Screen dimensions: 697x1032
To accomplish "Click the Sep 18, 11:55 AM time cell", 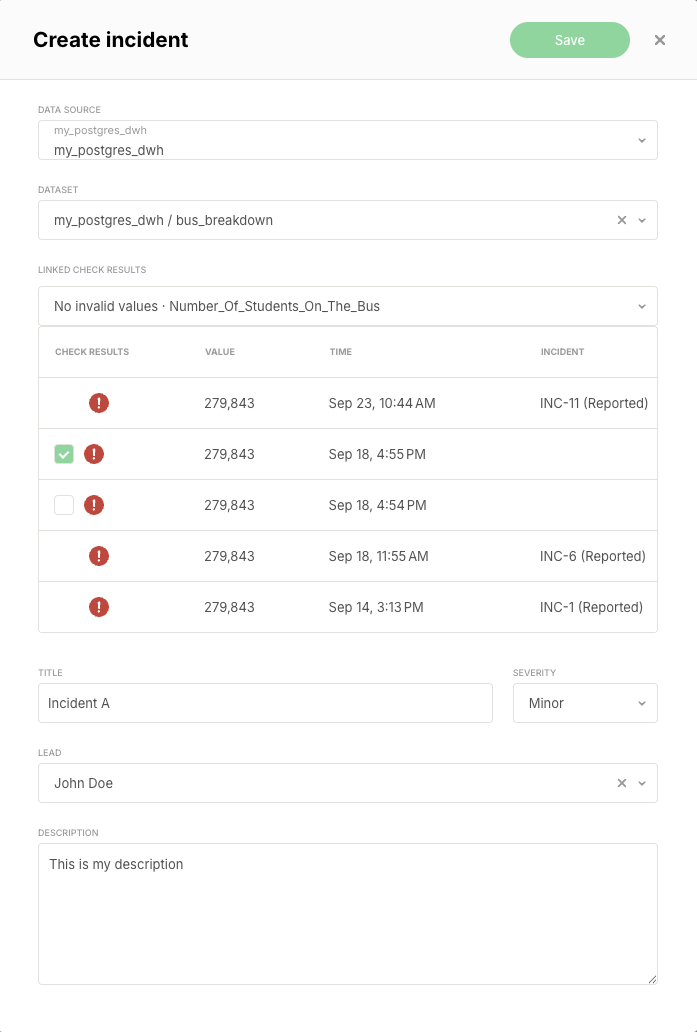I will tap(378, 556).
